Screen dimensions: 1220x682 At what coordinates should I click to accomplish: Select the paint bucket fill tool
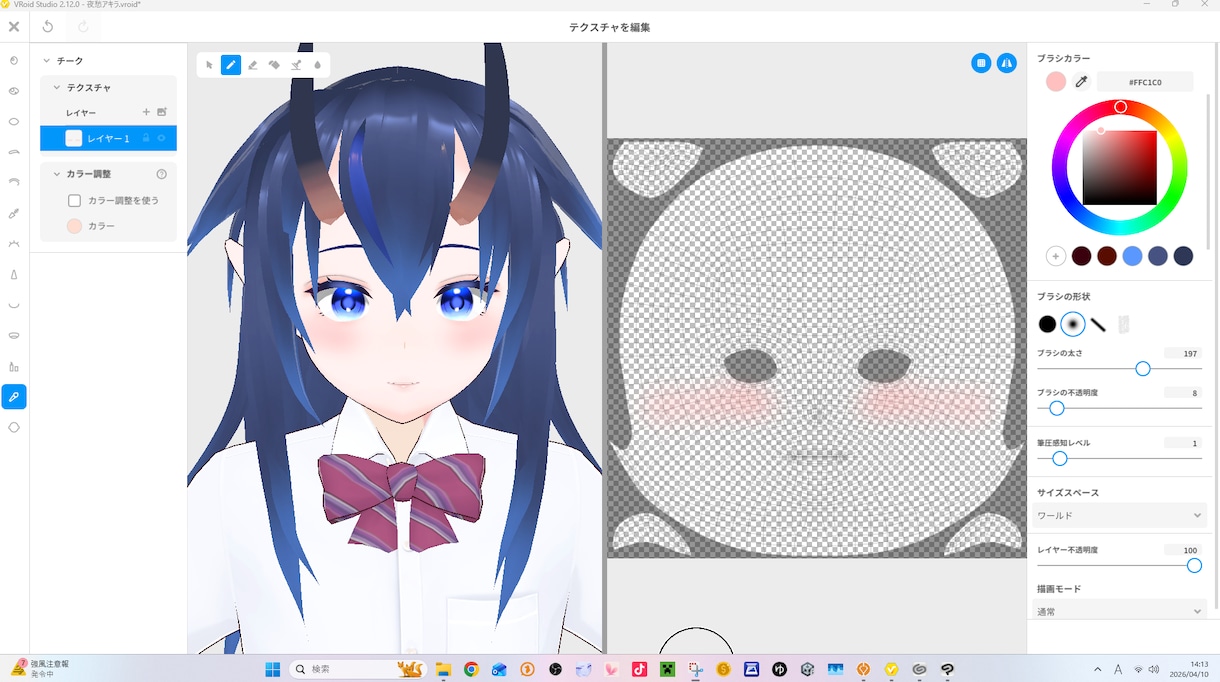[x=274, y=65]
